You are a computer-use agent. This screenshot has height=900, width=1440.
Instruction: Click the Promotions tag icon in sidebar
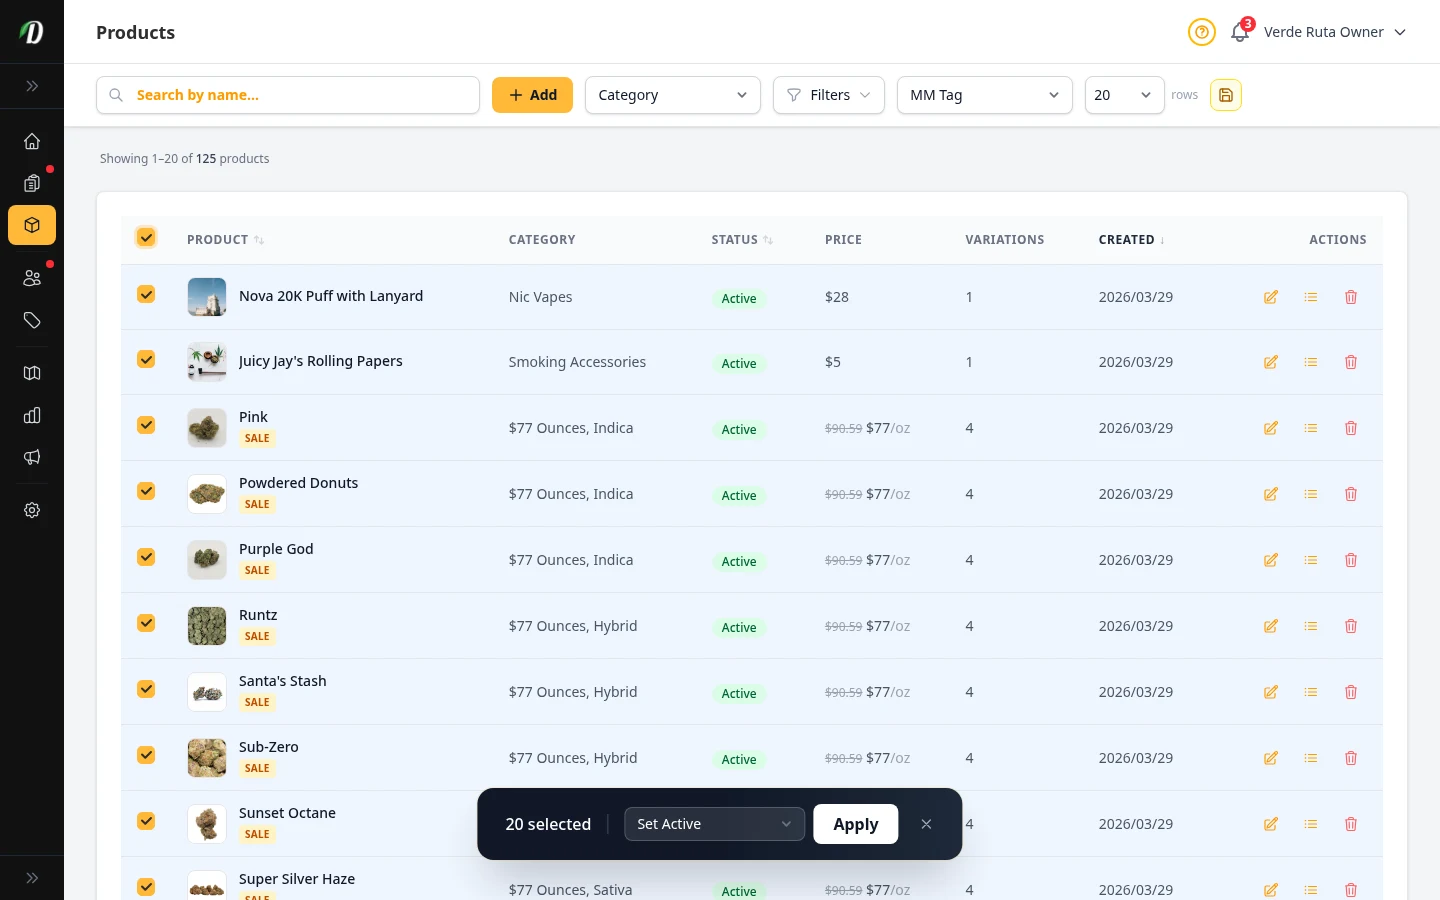pos(32,320)
